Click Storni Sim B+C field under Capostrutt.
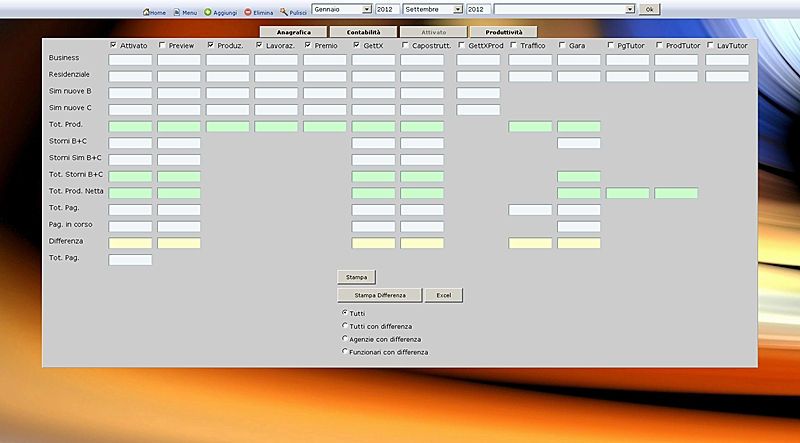This screenshot has height=443, width=800. click(422, 160)
